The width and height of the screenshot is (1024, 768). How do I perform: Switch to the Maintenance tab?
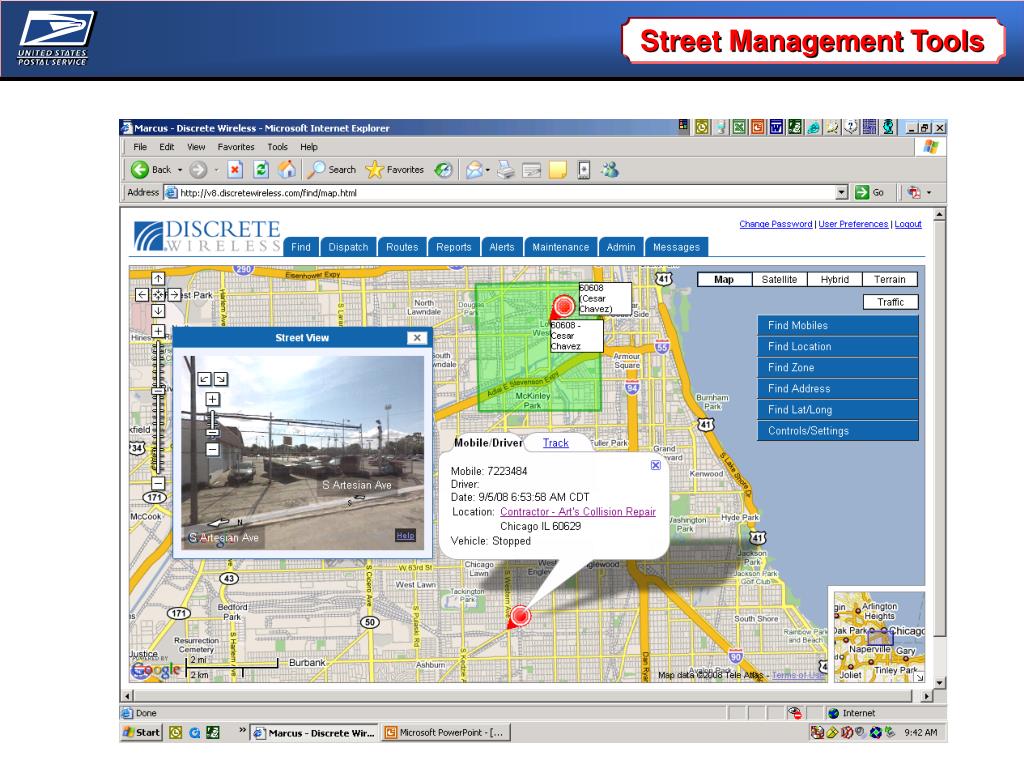(560, 247)
